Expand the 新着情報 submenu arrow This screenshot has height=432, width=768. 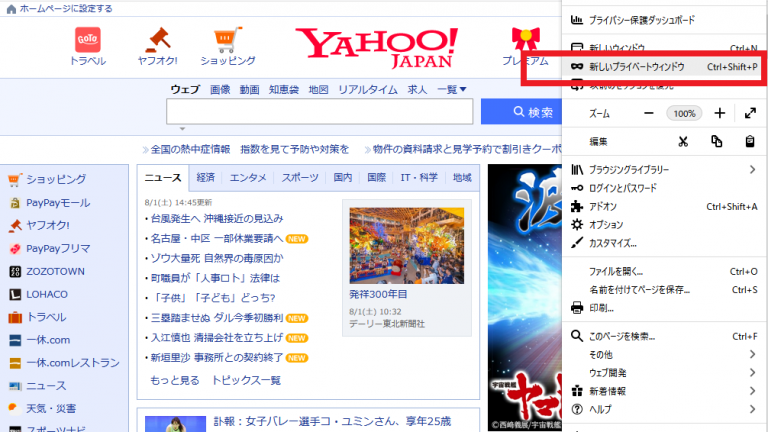point(752,391)
